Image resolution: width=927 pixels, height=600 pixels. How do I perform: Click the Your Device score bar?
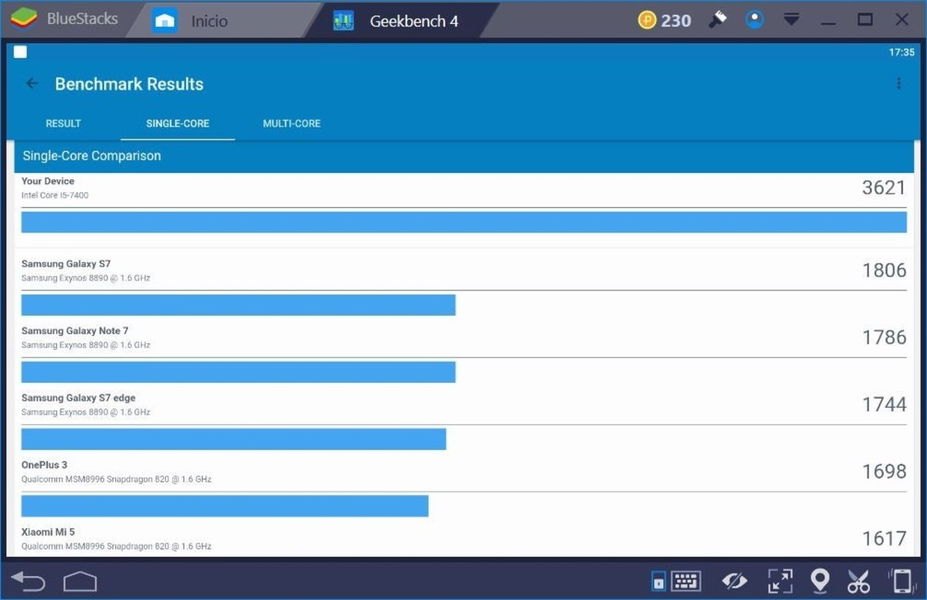pyautogui.click(x=464, y=222)
